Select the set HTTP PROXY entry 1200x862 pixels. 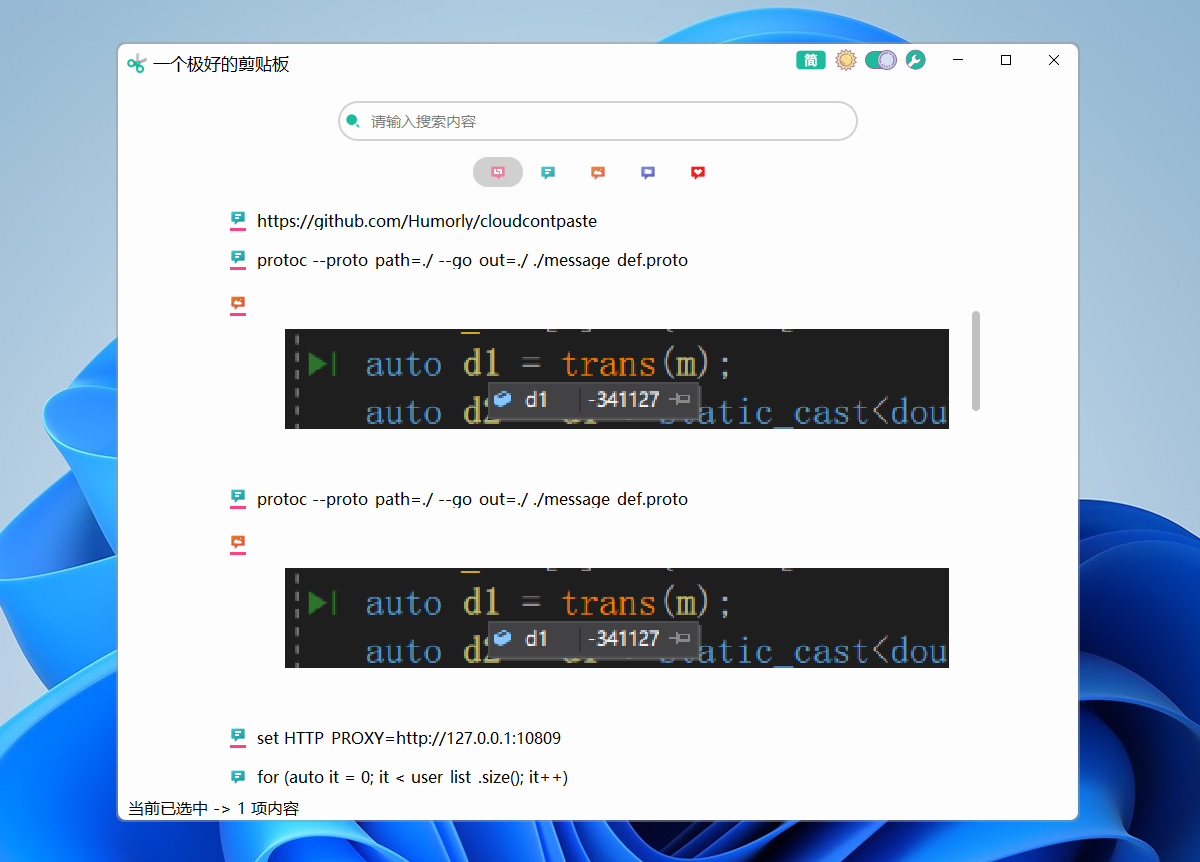tap(409, 738)
